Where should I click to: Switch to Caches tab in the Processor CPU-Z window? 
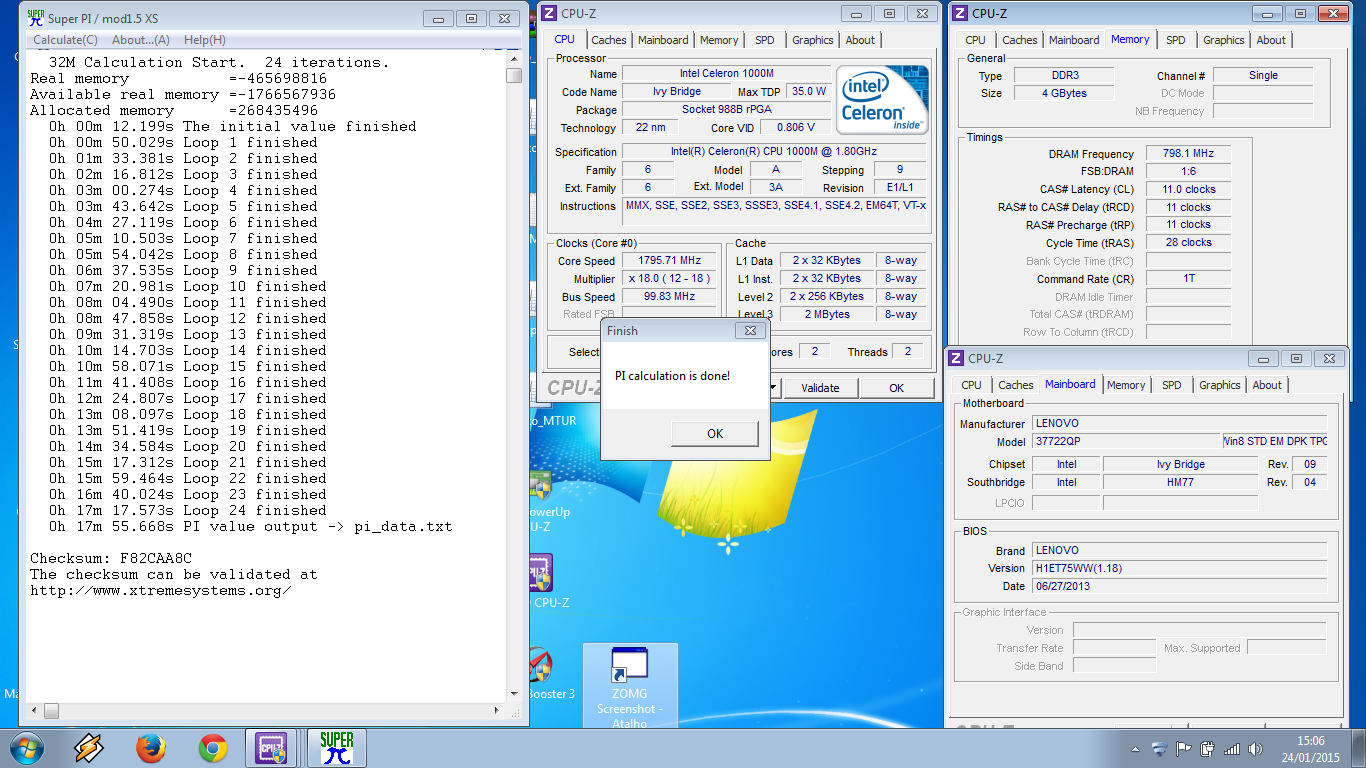pos(608,40)
